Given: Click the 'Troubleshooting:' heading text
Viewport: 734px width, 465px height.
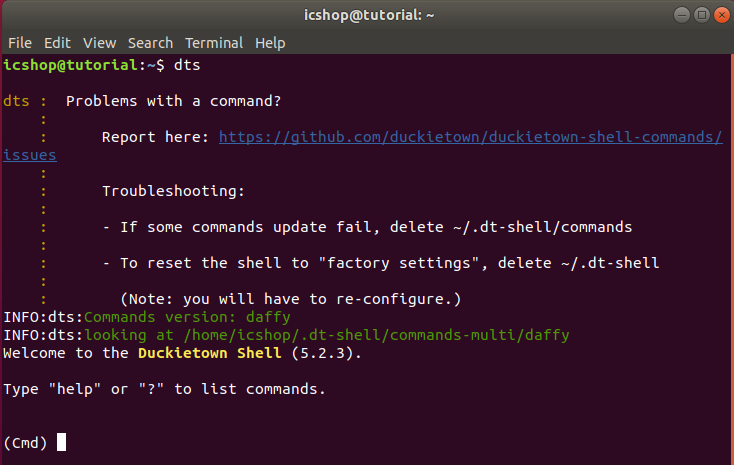Looking at the screenshot, I should [x=173, y=191].
